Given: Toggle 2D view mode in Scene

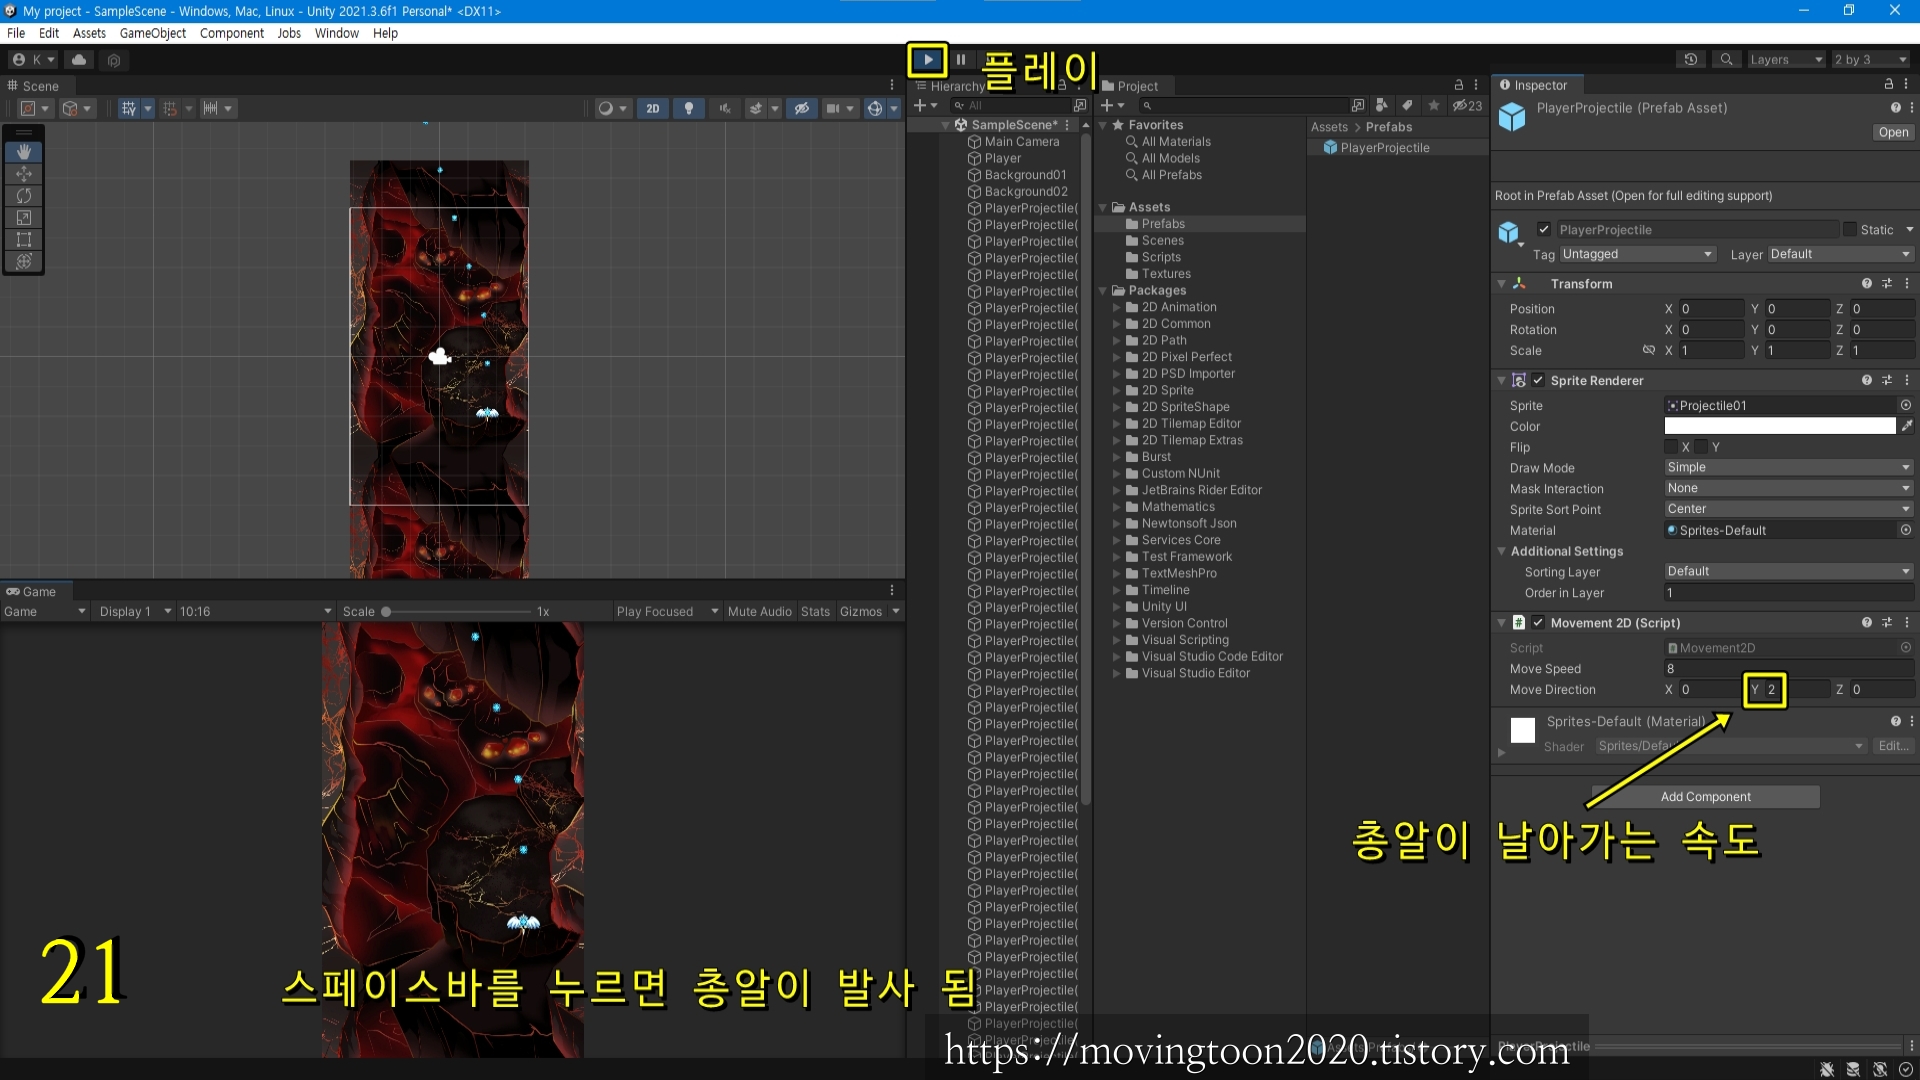Looking at the screenshot, I should [x=652, y=109].
